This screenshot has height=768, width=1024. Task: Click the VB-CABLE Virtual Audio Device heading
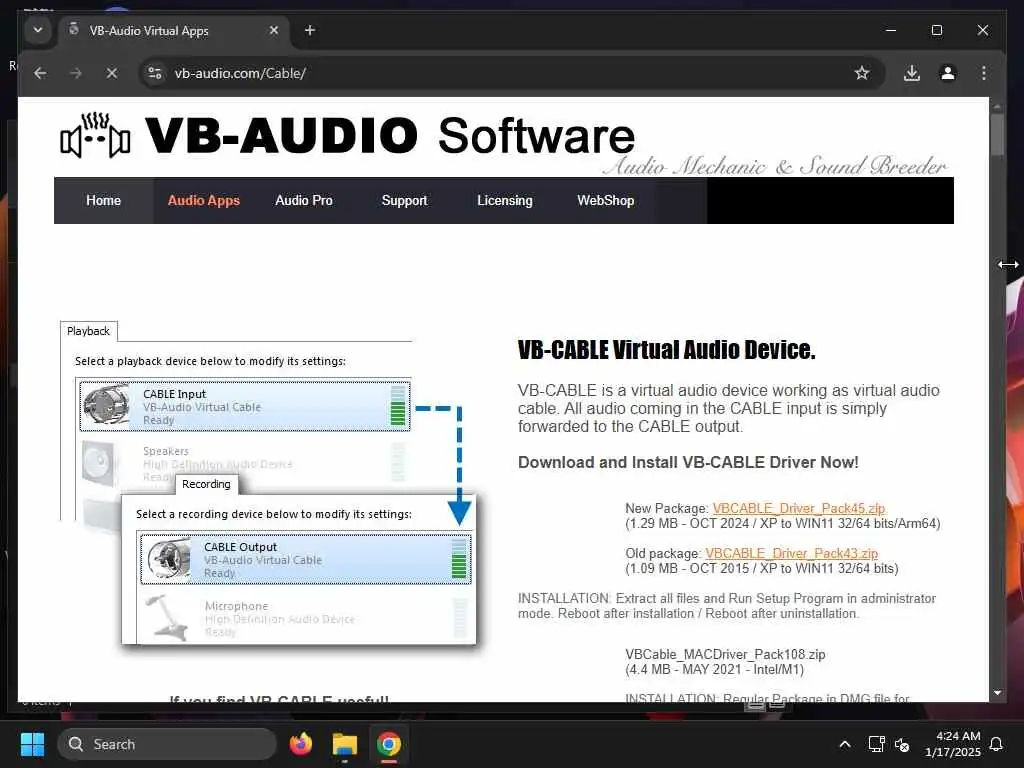(x=666, y=350)
